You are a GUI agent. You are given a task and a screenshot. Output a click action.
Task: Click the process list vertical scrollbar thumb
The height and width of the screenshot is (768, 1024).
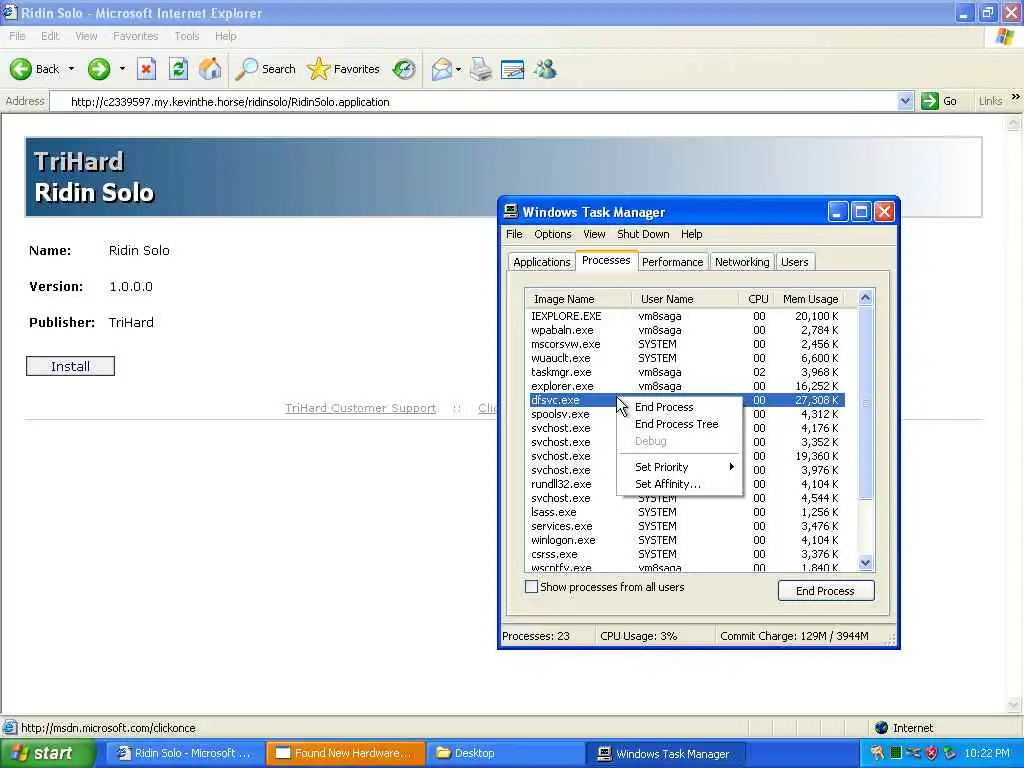tap(865, 403)
